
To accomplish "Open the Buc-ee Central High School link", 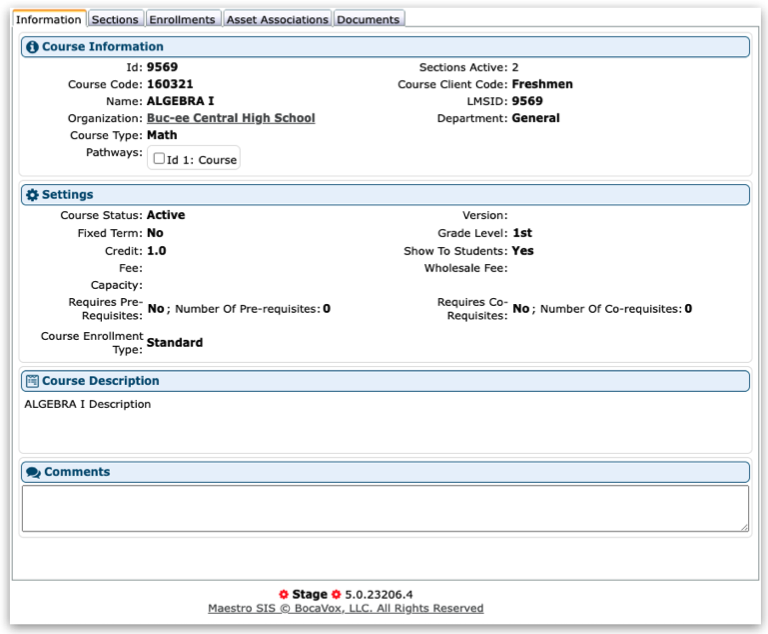I will click(231, 118).
